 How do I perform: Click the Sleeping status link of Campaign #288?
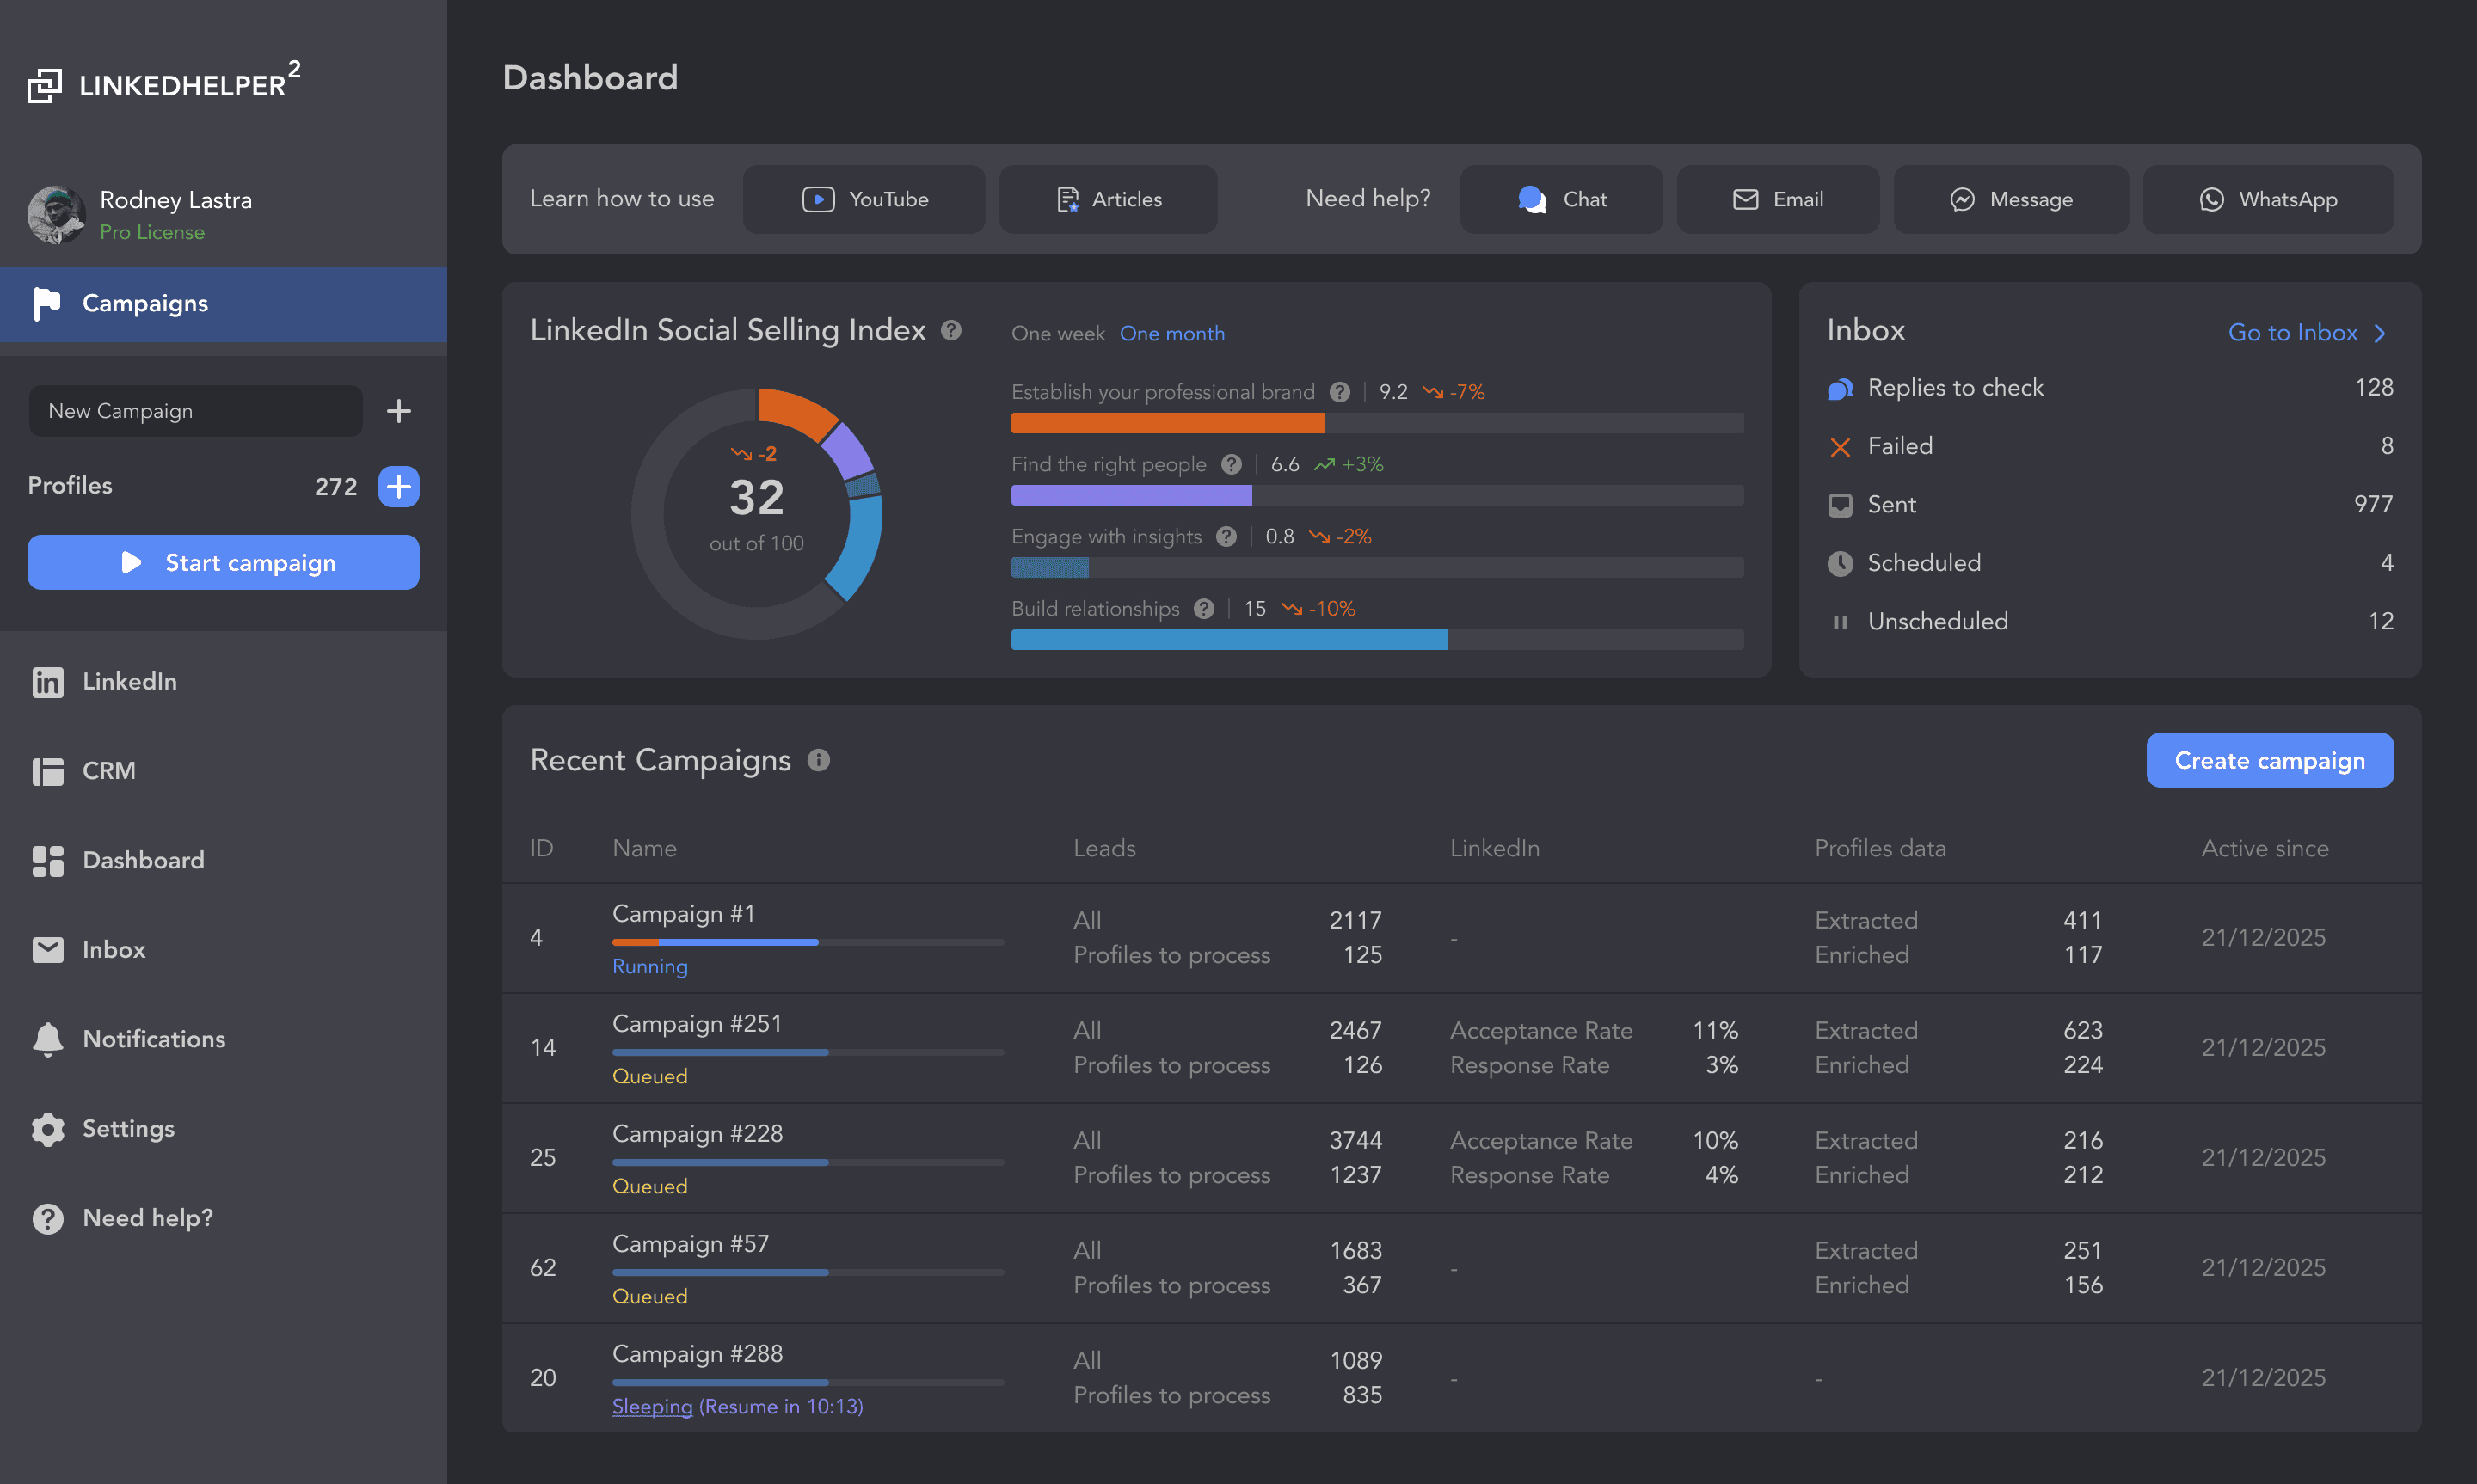click(651, 1406)
